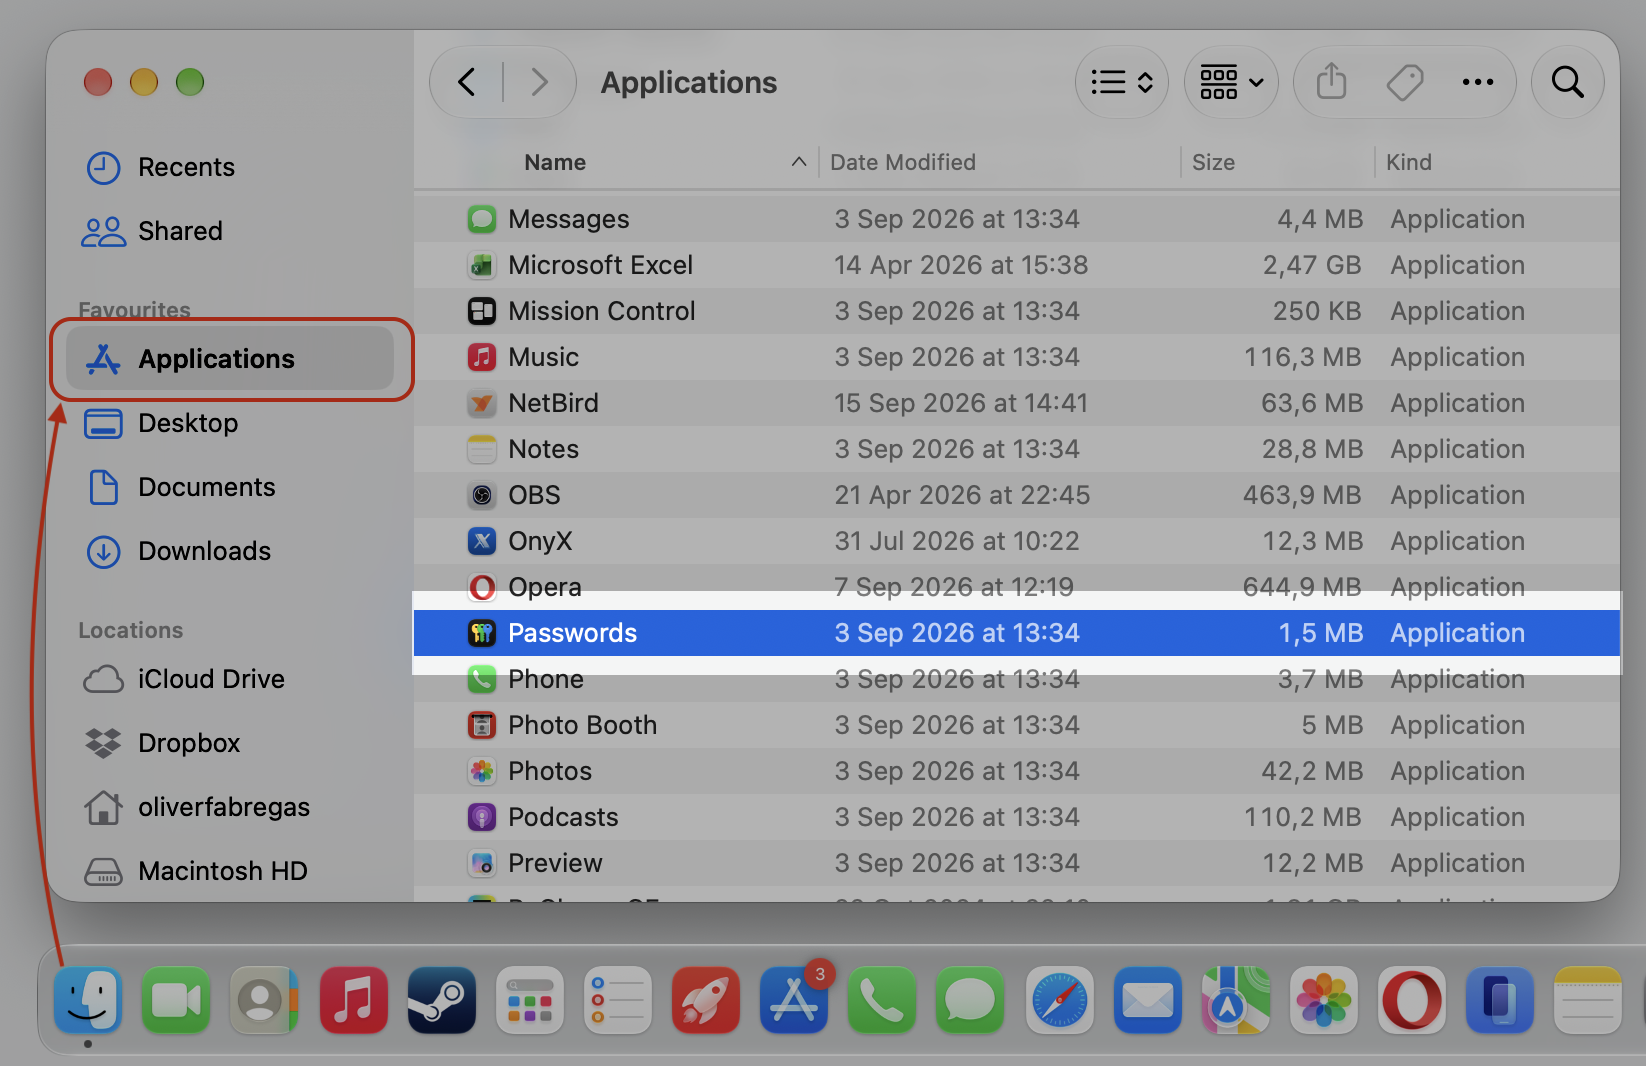This screenshot has height=1066, width=1646.
Task: Select the Photo Booth row
Action: (x=1017, y=725)
